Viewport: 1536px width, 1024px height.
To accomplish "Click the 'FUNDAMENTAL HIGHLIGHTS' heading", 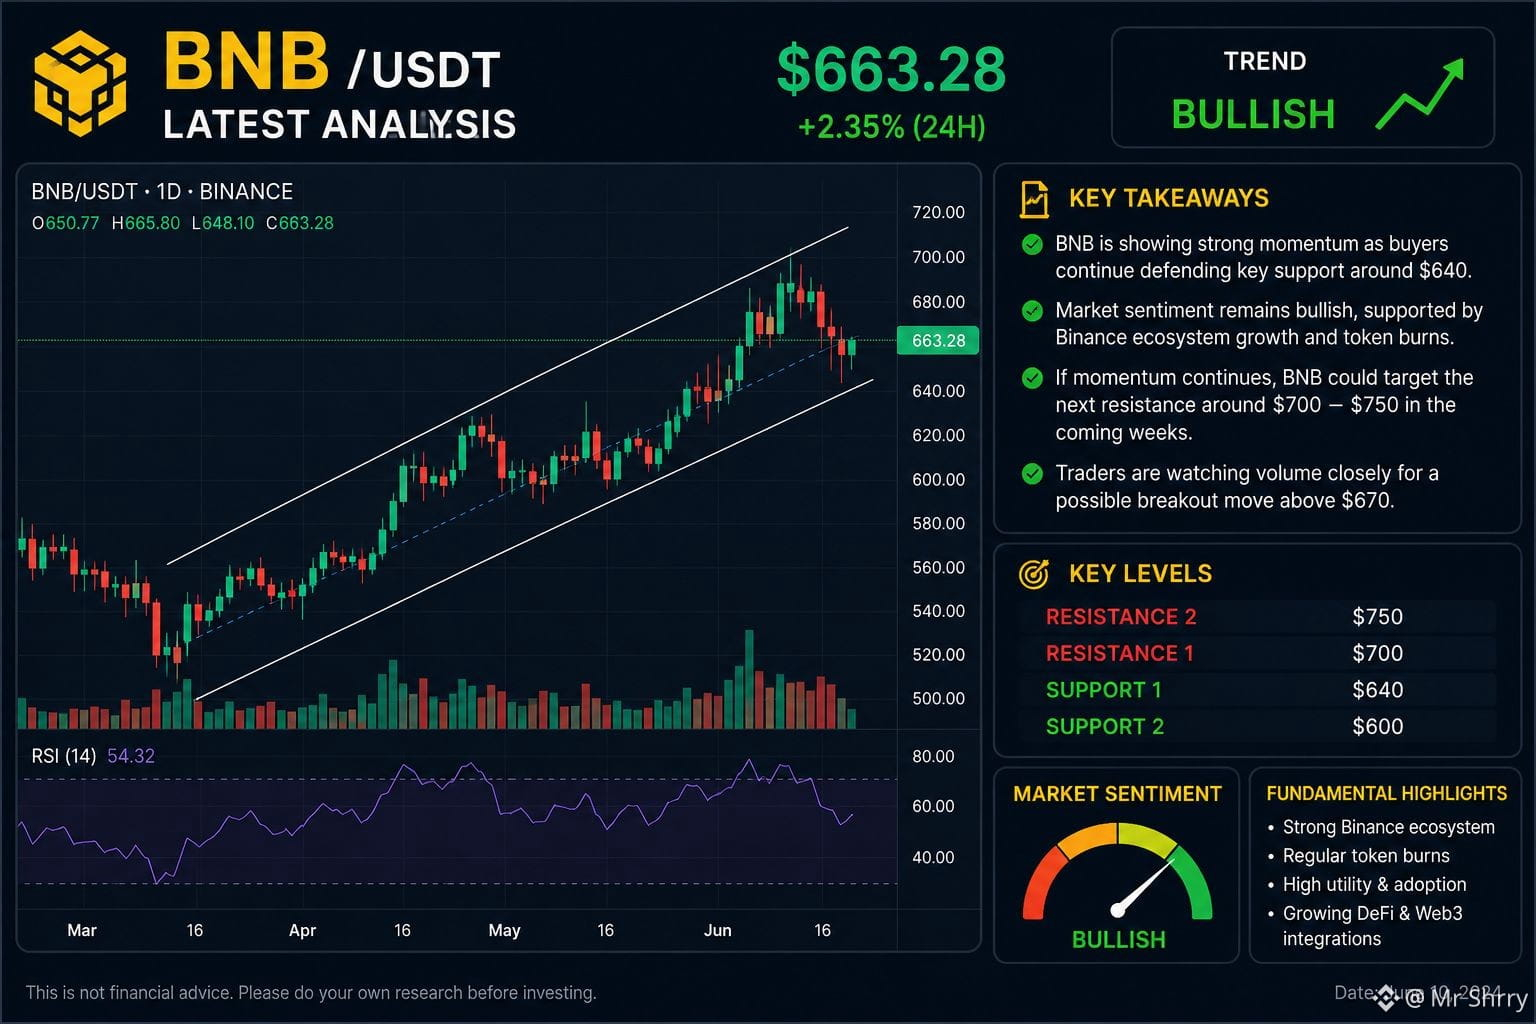I will click(x=1386, y=794).
